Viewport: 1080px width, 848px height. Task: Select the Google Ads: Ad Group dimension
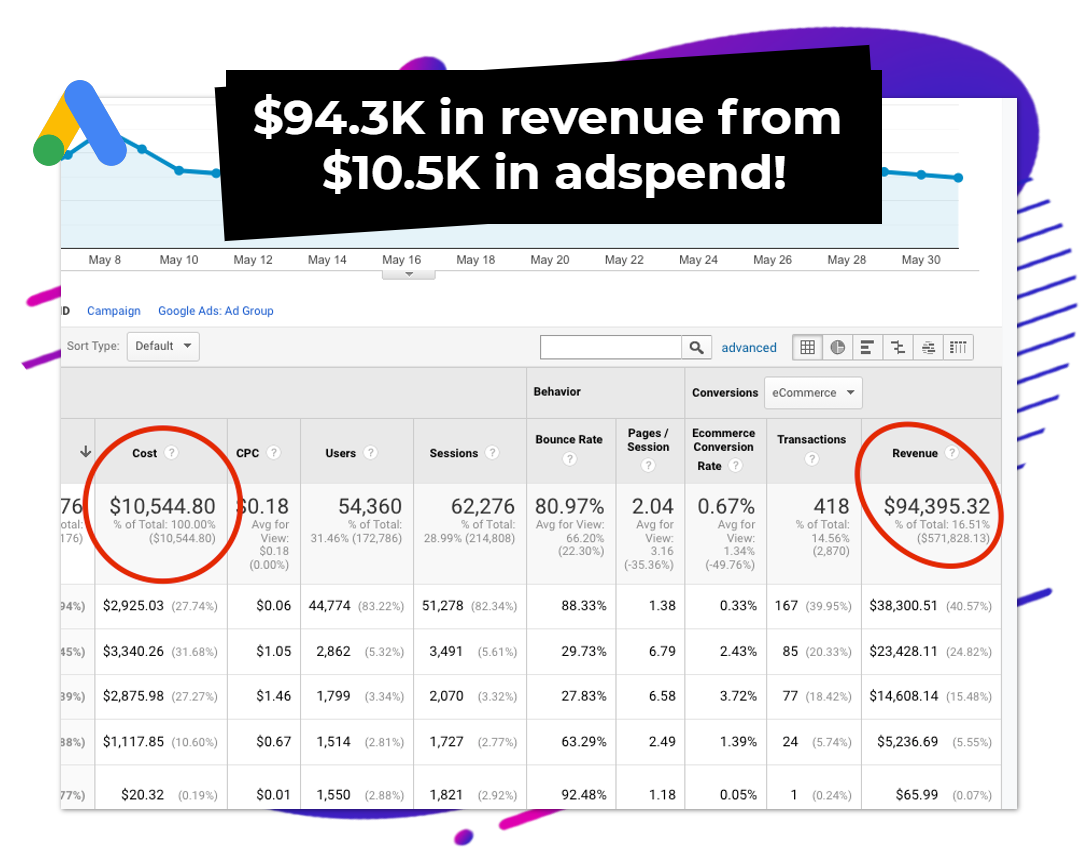tap(215, 311)
